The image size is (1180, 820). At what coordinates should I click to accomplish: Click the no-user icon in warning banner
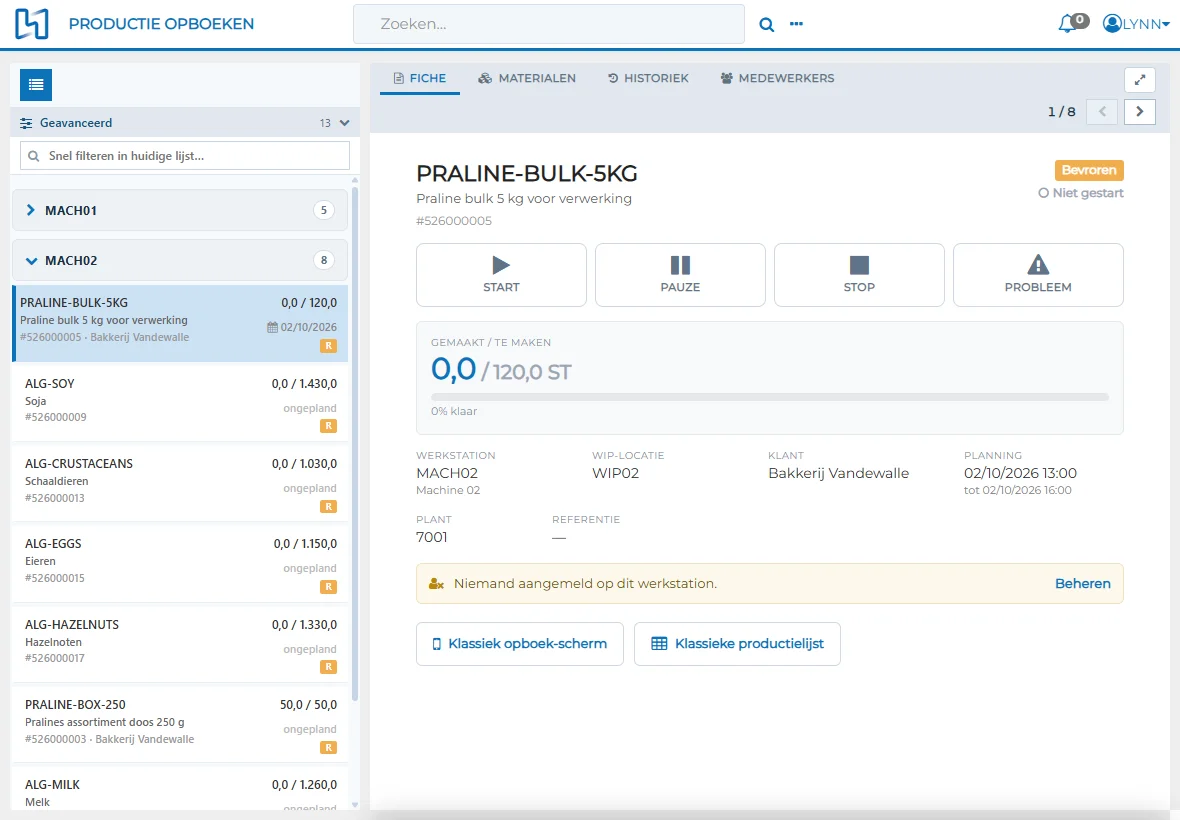[436, 584]
